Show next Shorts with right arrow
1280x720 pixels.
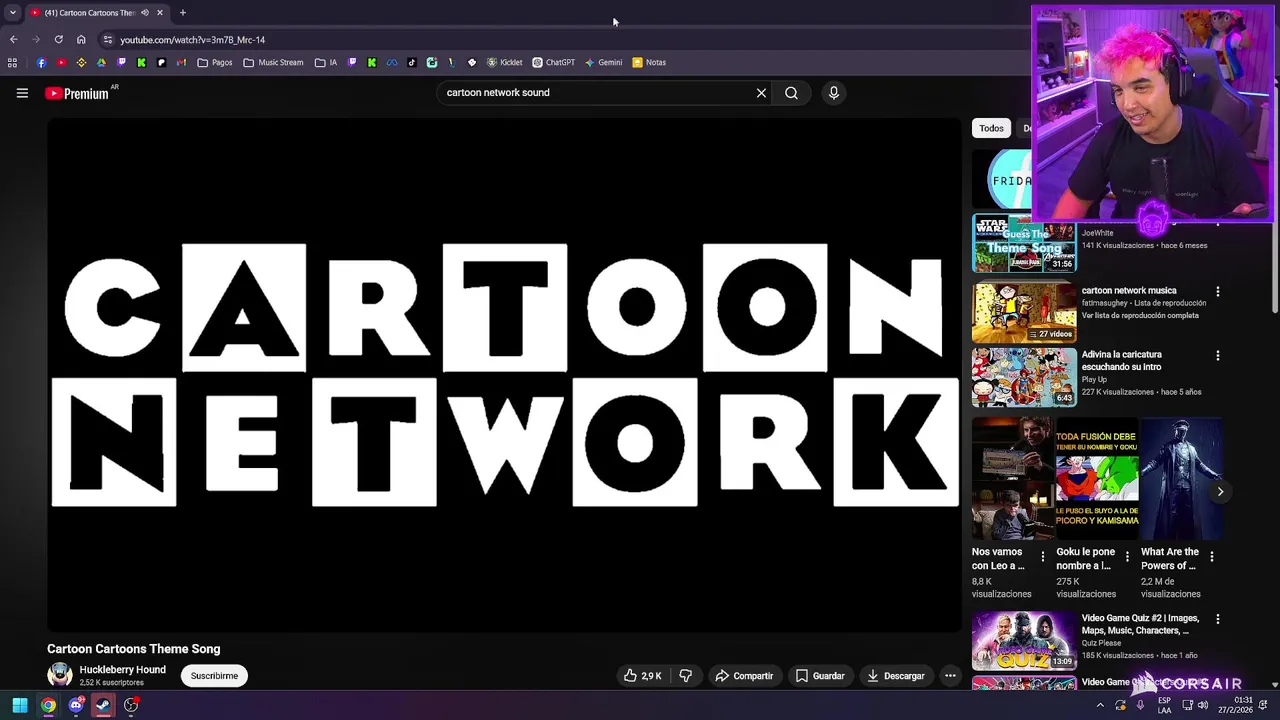point(1220,491)
